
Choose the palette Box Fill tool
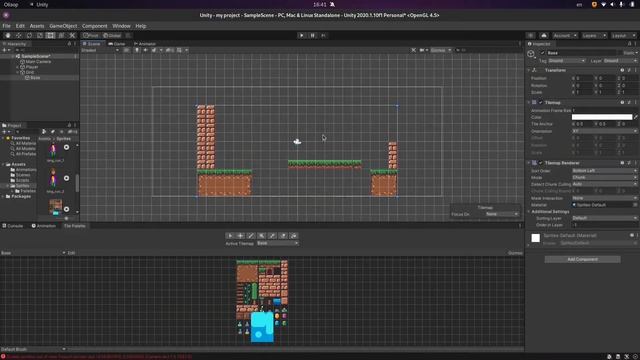pyautogui.click(x=262, y=236)
